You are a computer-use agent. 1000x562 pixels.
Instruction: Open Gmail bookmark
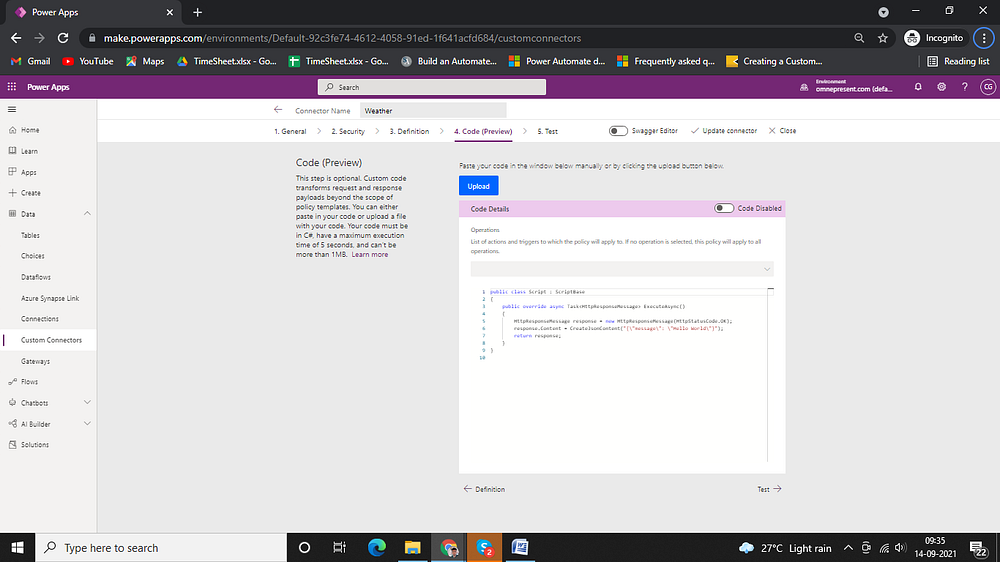(30, 61)
